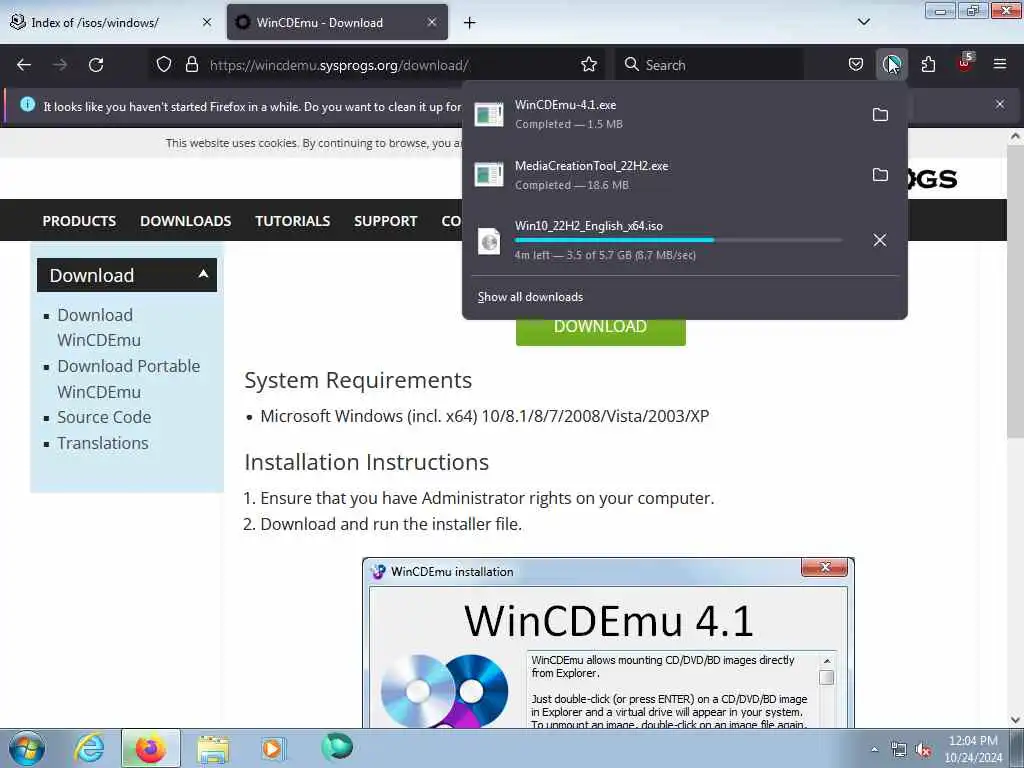The height and width of the screenshot is (768, 1024).
Task: Cancel the Win10_22H2_English_x64.iso download
Action: pos(880,240)
